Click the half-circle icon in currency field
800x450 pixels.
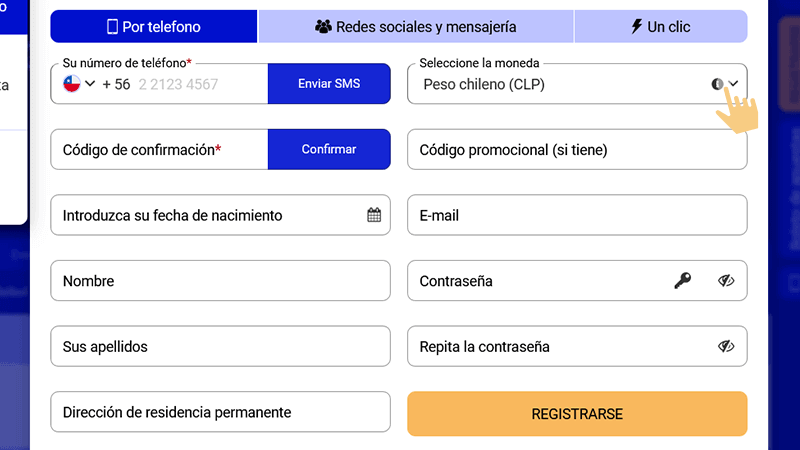717,84
